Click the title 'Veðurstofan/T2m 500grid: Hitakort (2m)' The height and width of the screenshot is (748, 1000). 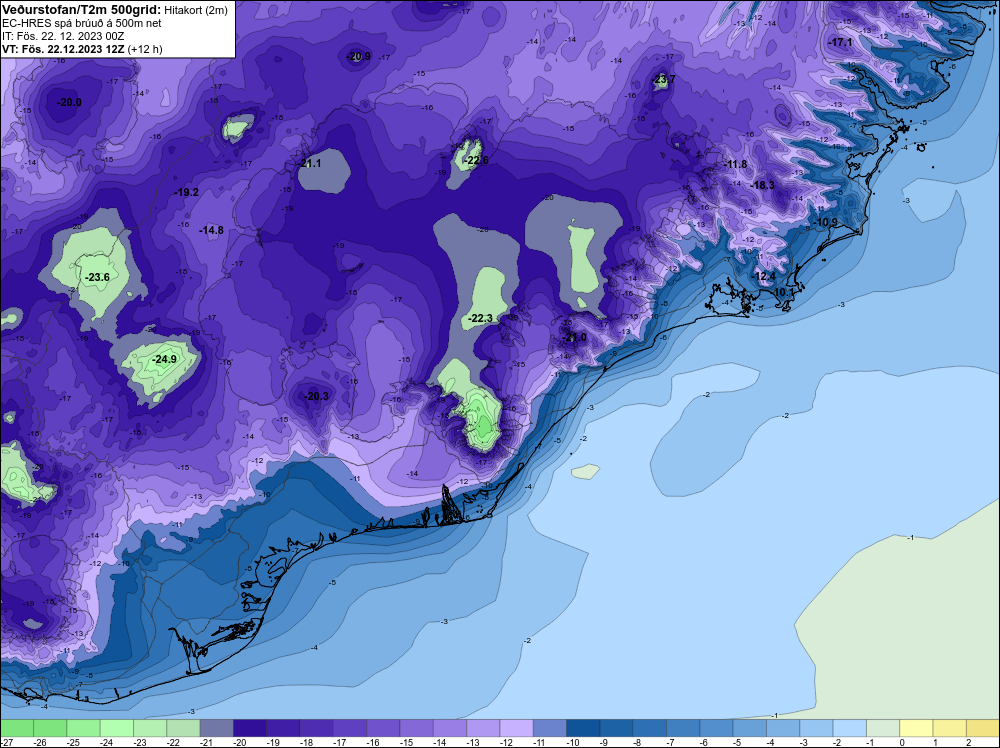tap(115, 10)
